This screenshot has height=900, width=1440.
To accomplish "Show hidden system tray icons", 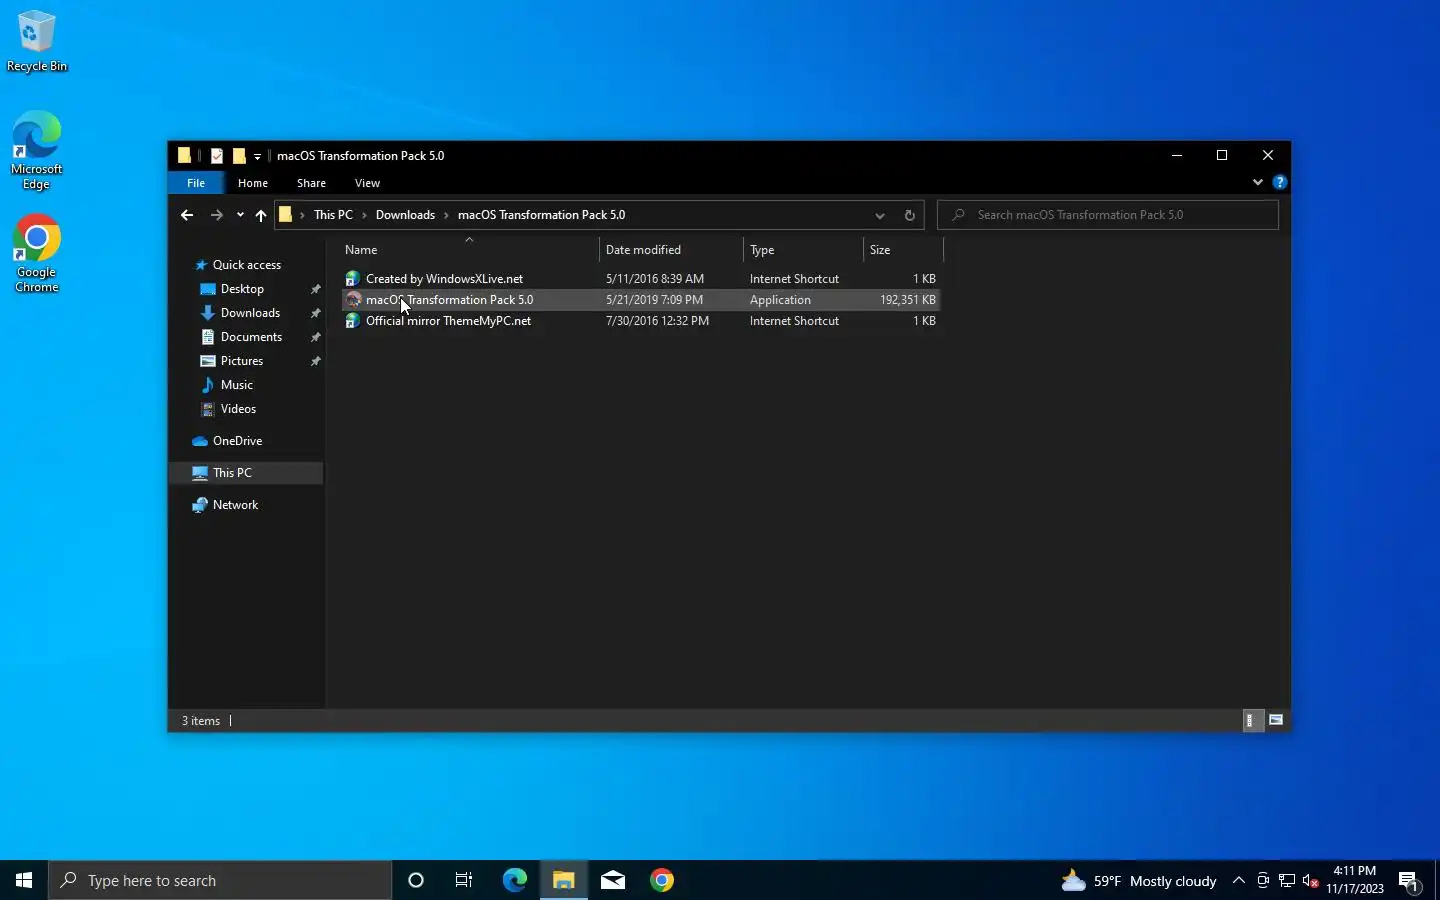I will (1238, 880).
